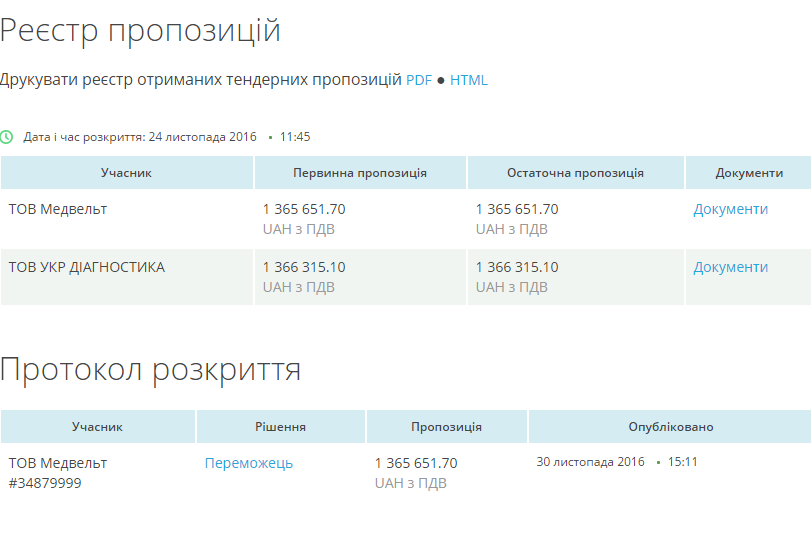811x536 pixels.
Task: Click the 1 366 315.10 initial offer amount
Action: (304, 267)
